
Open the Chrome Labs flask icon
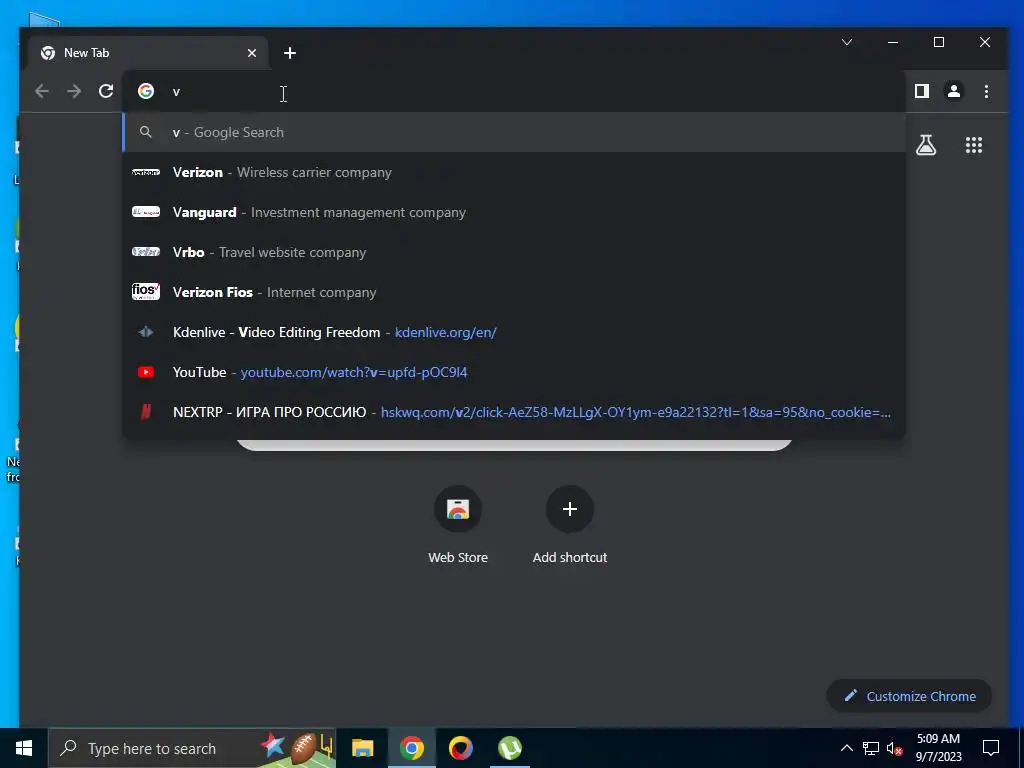[925, 145]
